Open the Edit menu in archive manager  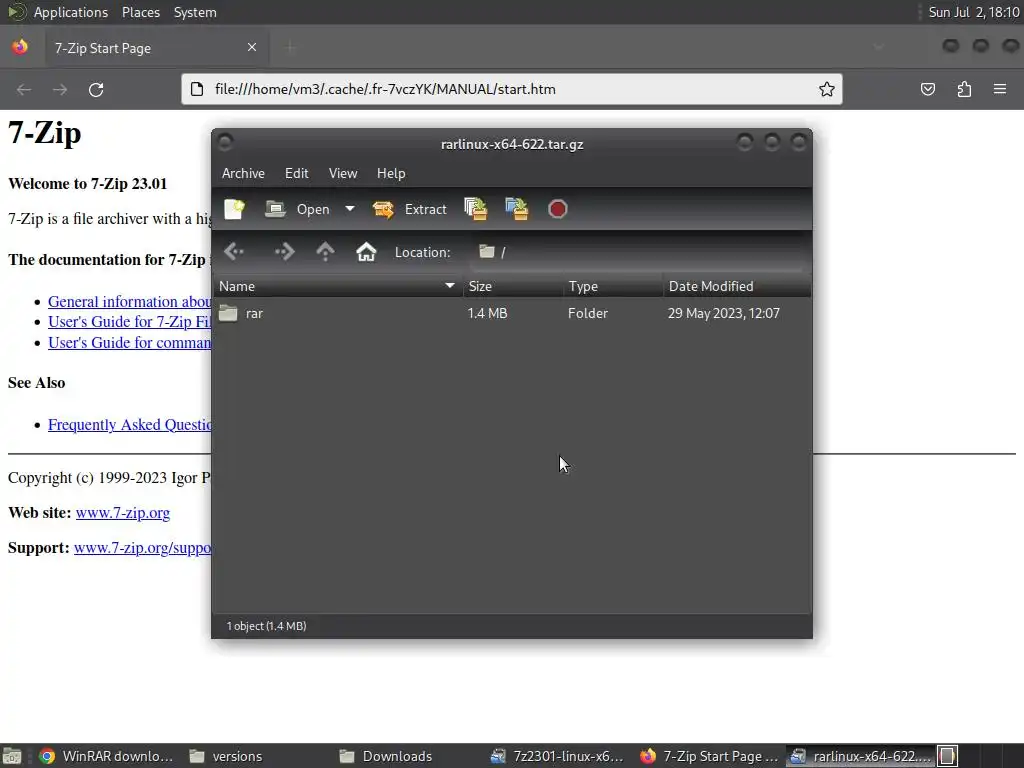click(x=296, y=173)
